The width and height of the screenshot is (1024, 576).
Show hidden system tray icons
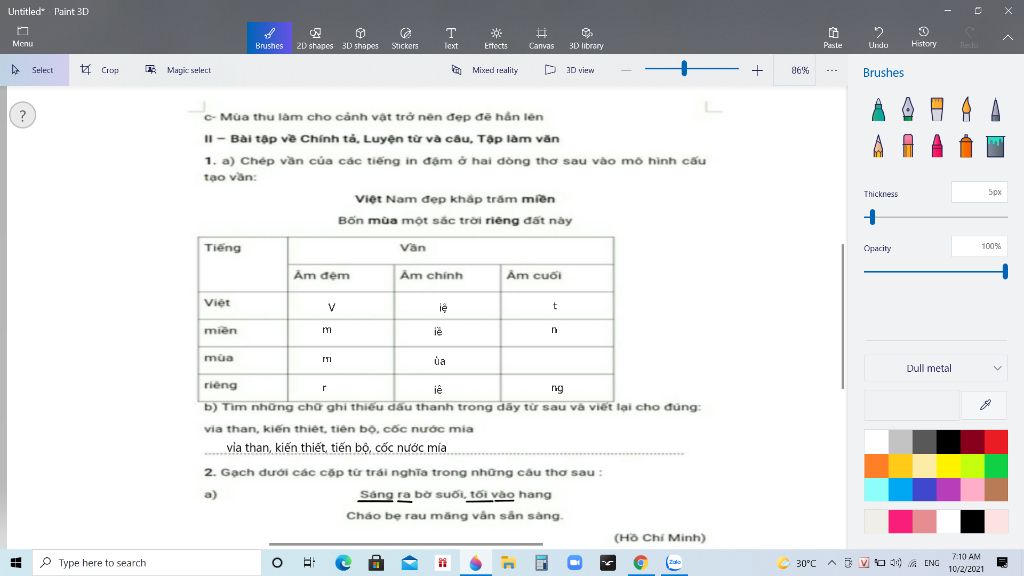(x=831, y=562)
